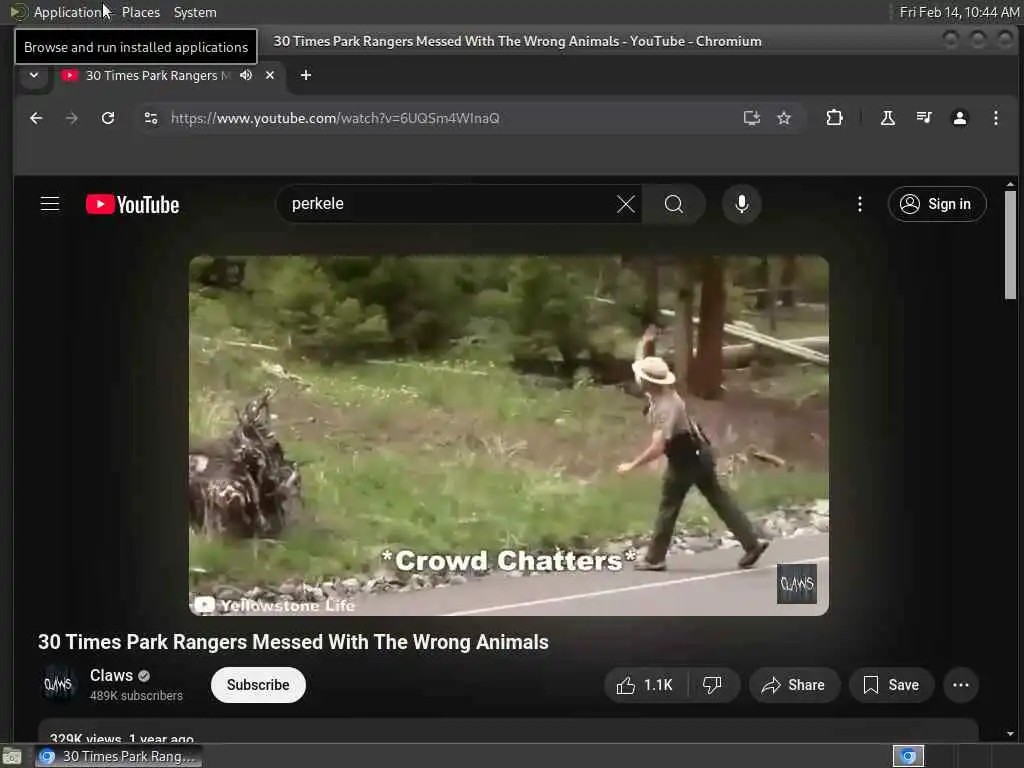Click the CLAWS watermark in video

797,583
